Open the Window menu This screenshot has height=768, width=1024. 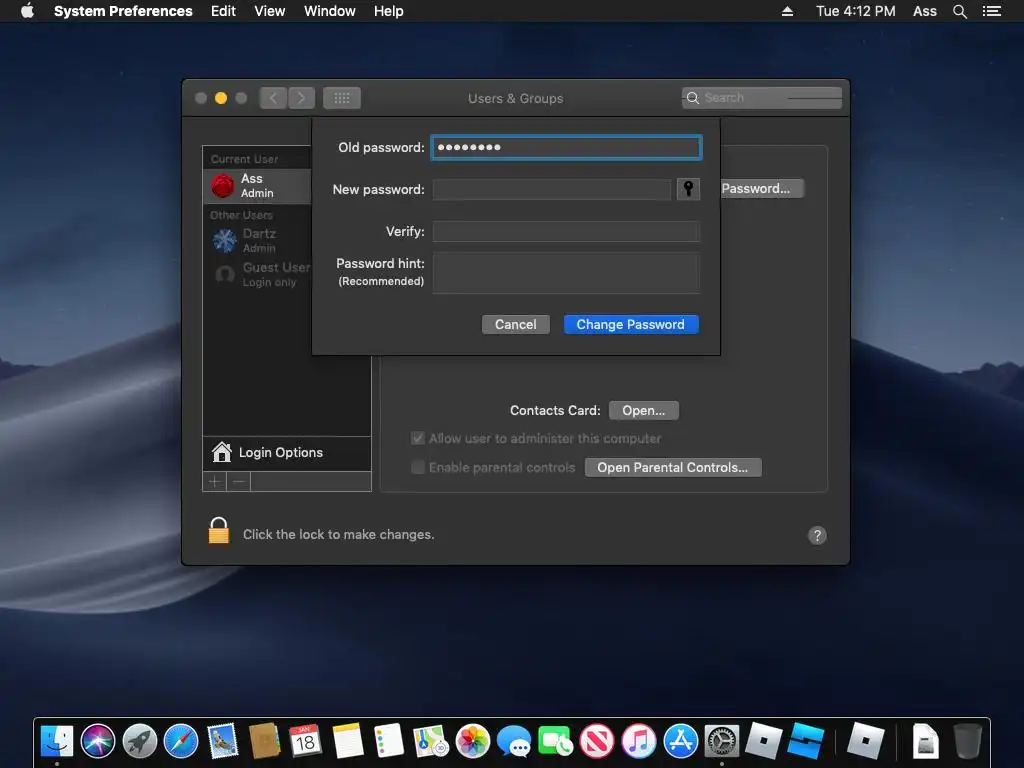[x=330, y=11]
